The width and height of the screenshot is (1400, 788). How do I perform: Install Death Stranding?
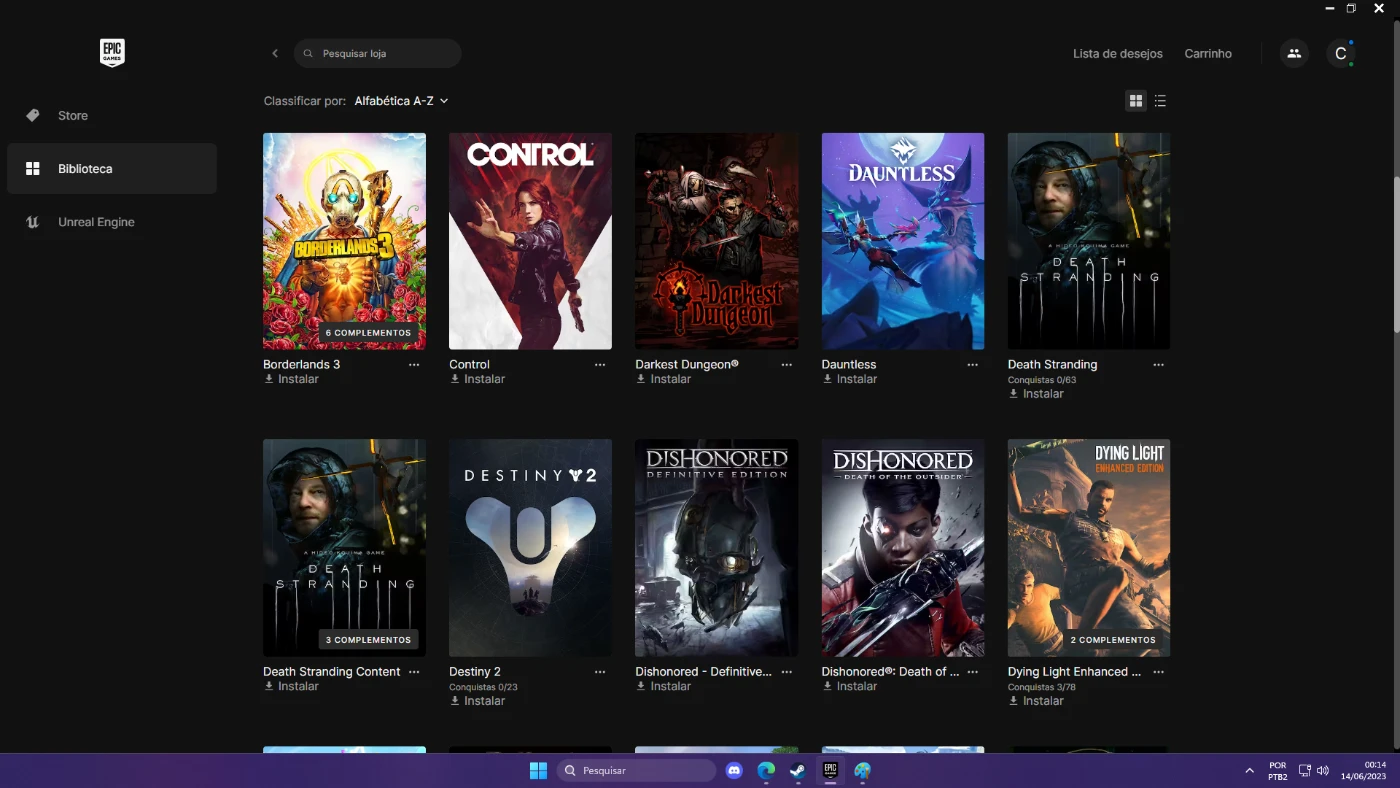tap(1035, 394)
